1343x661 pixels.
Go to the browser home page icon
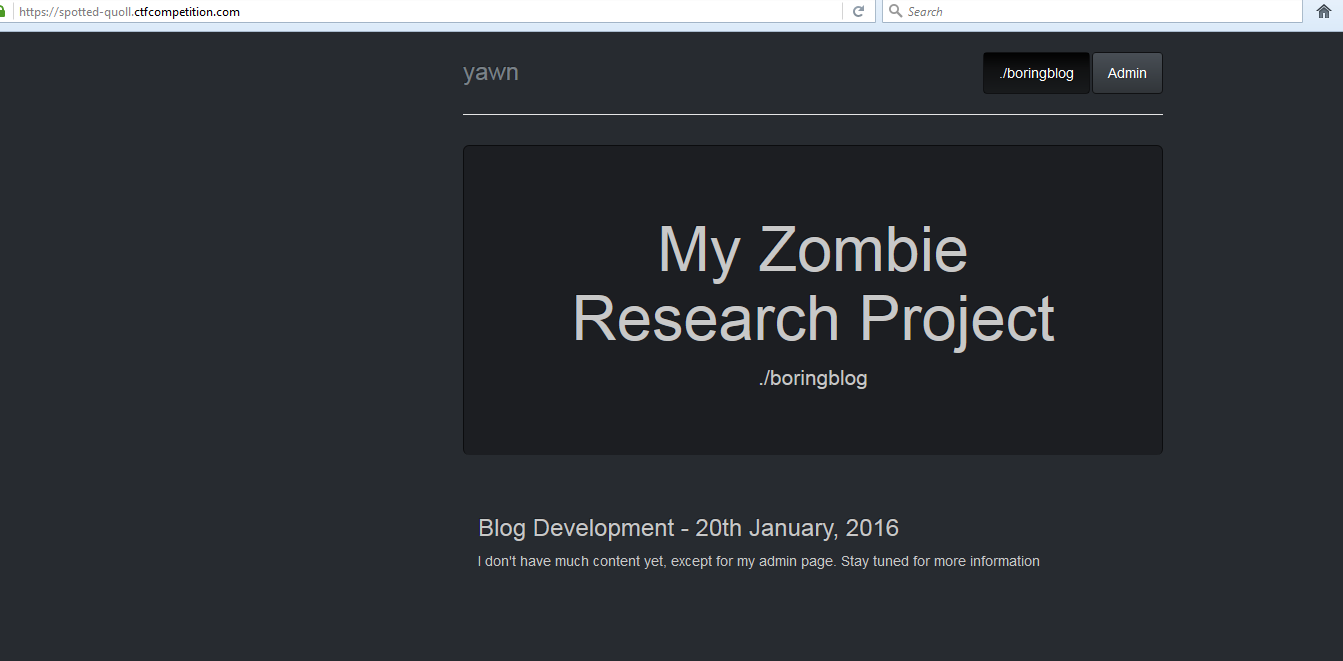(1324, 11)
